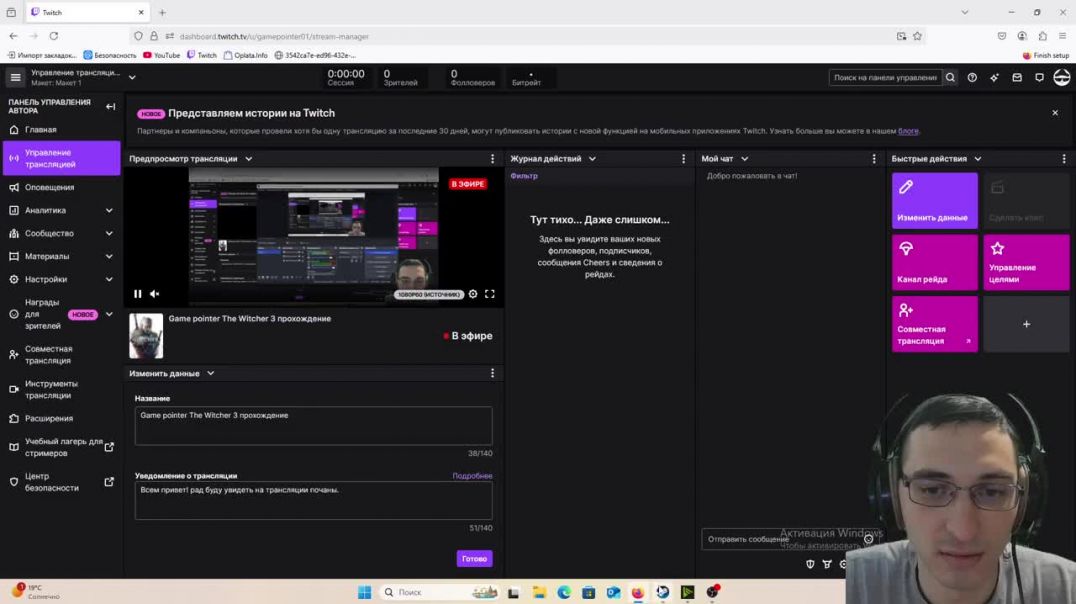Click the Совместная трансляция quick action tile
This screenshot has height=604, width=1076.
[x=935, y=324]
